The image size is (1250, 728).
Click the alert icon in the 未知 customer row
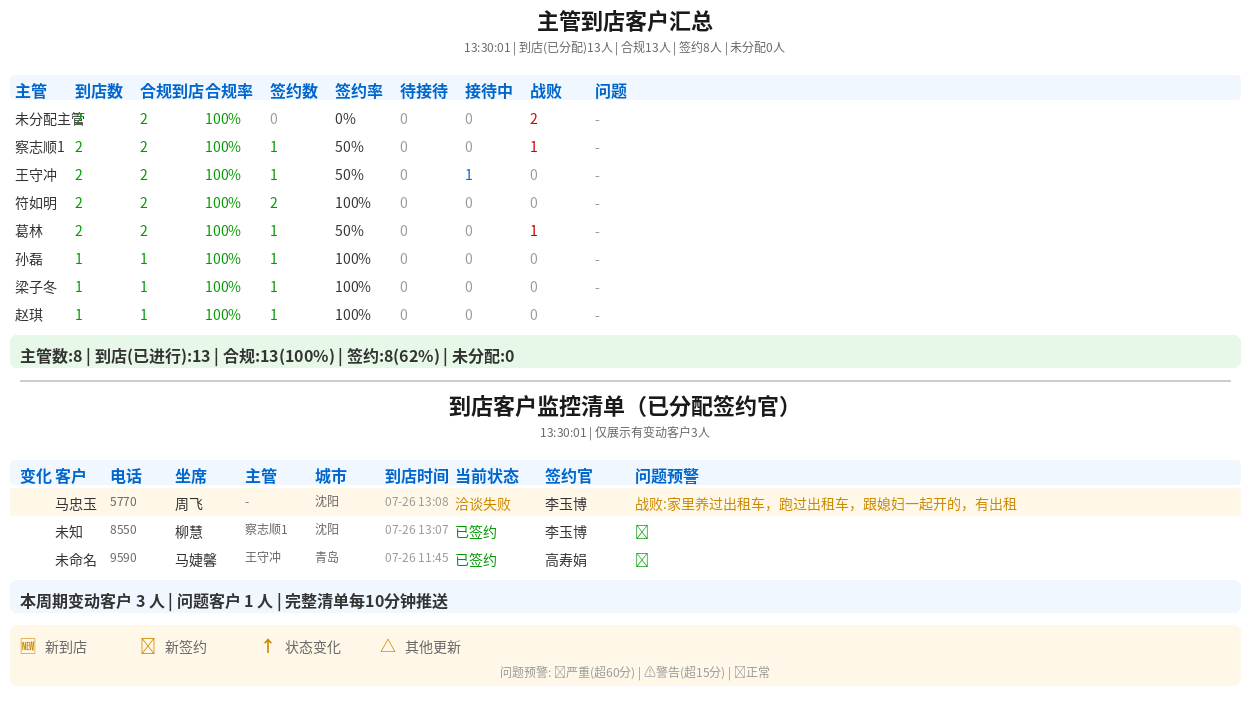pos(642,532)
